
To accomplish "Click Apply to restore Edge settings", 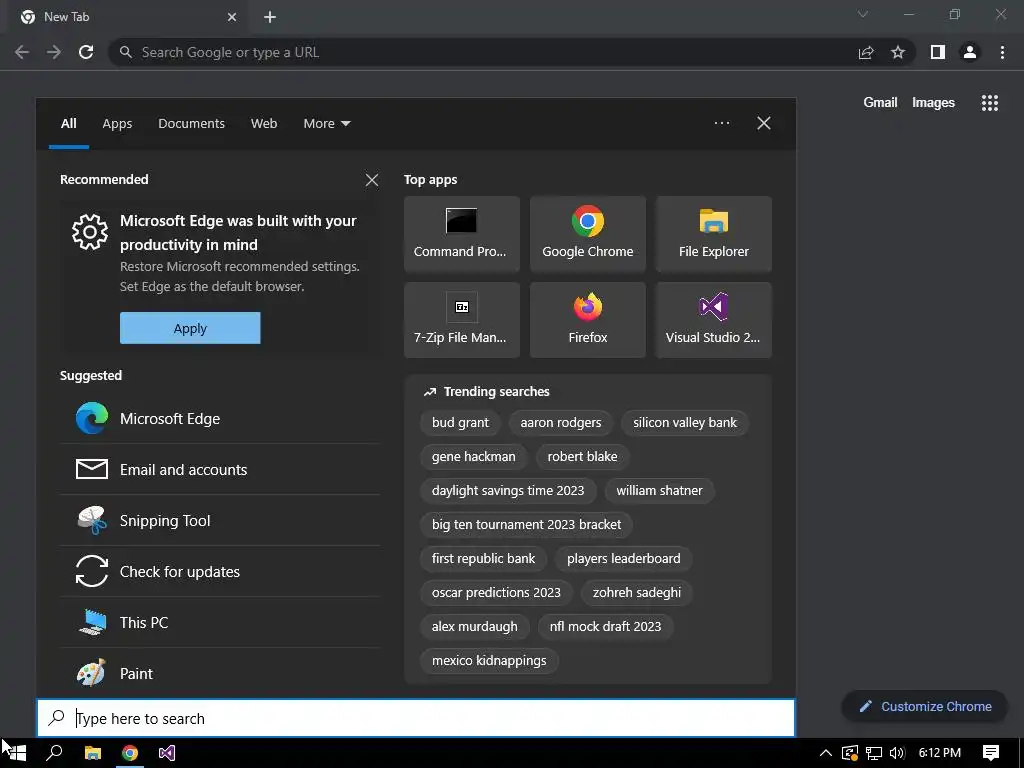I will coord(190,328).
